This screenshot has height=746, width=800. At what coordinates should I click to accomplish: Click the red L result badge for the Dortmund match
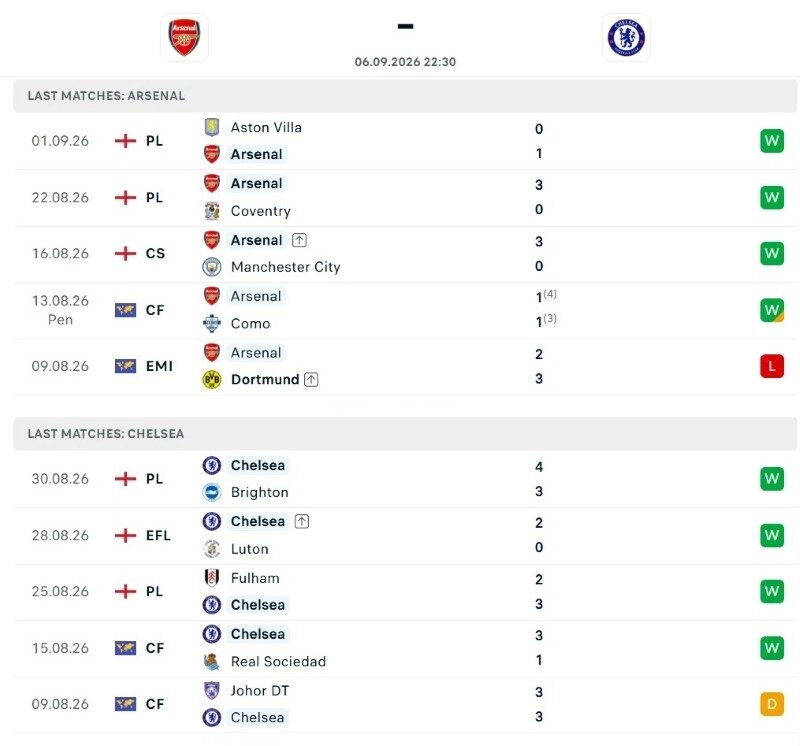[771, 366]
